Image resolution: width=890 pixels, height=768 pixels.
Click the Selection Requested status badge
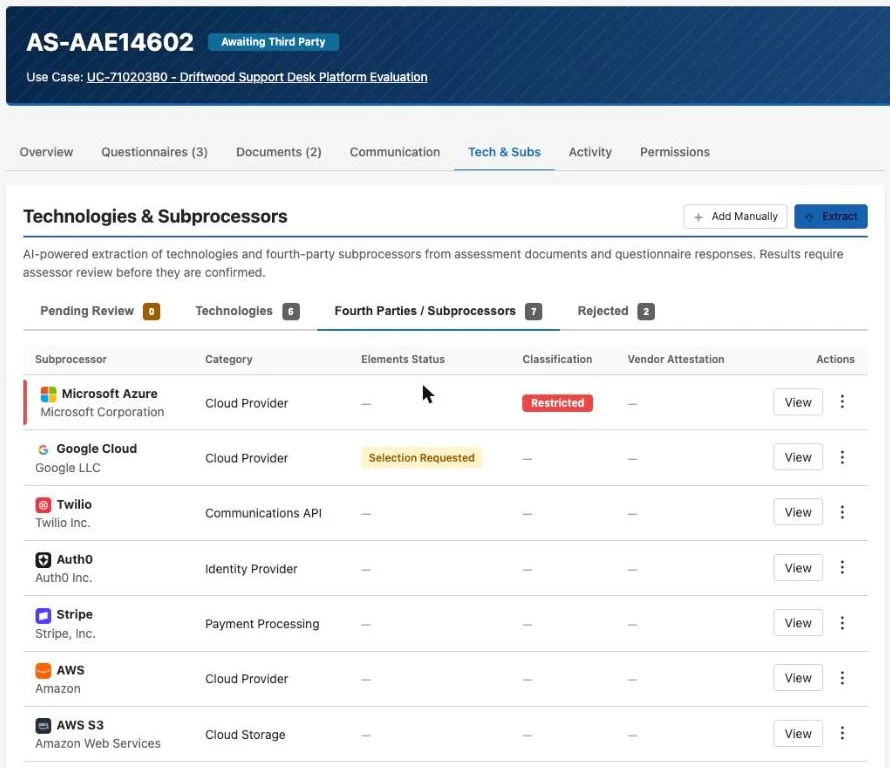point(421,458)
